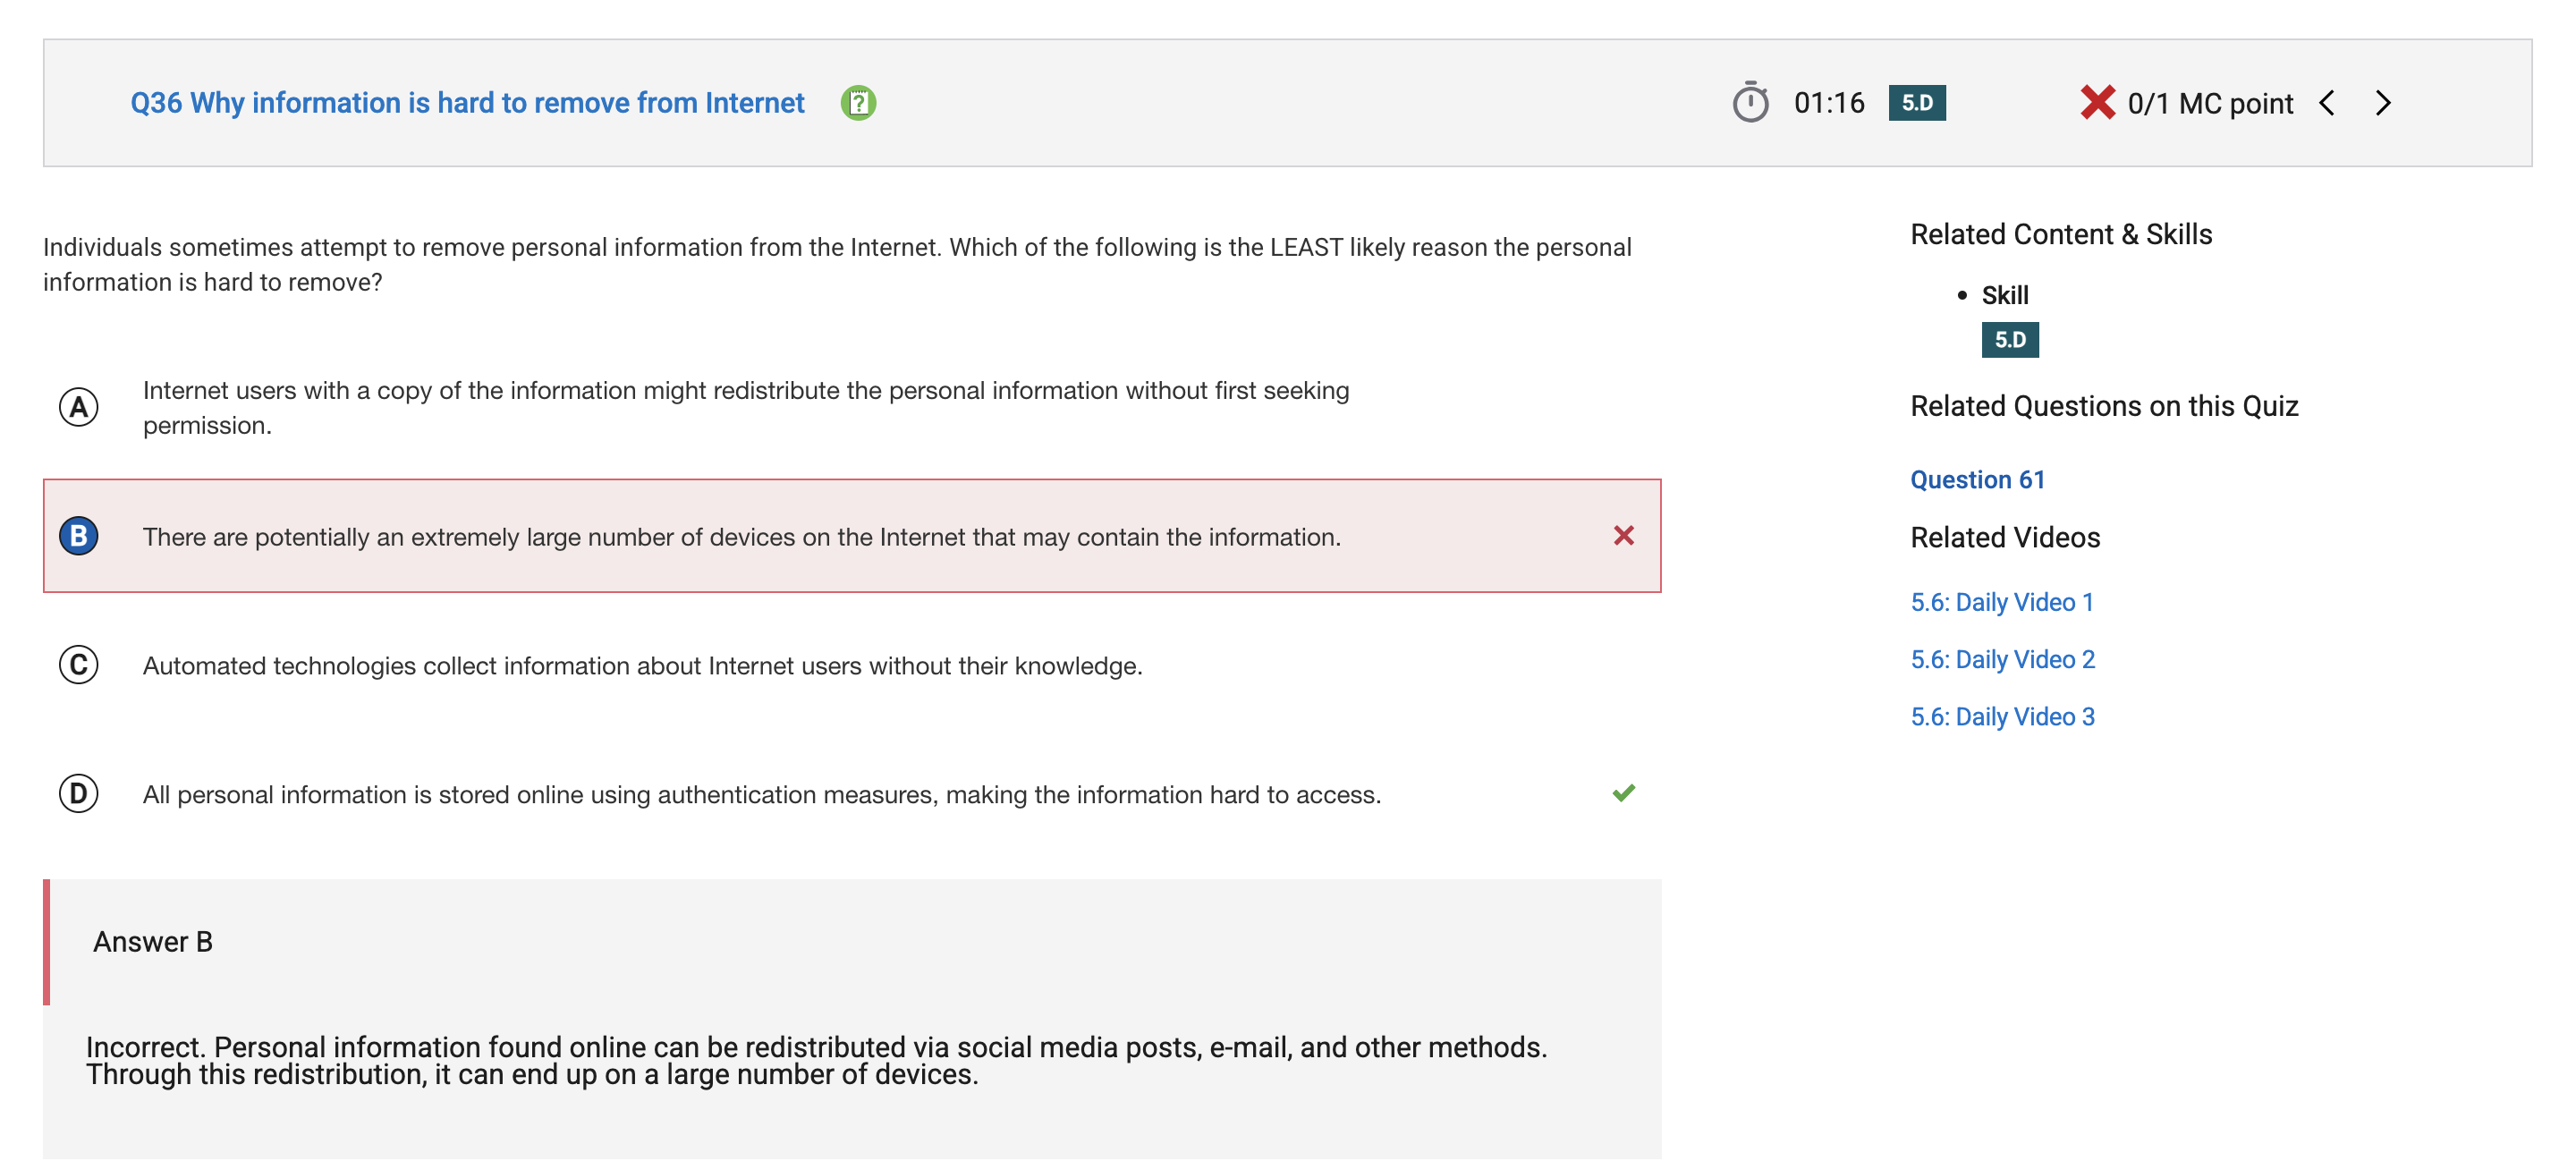Click the 0/1 MC point score text
Screen dimensions: 2576x1161
point(2210,104)
